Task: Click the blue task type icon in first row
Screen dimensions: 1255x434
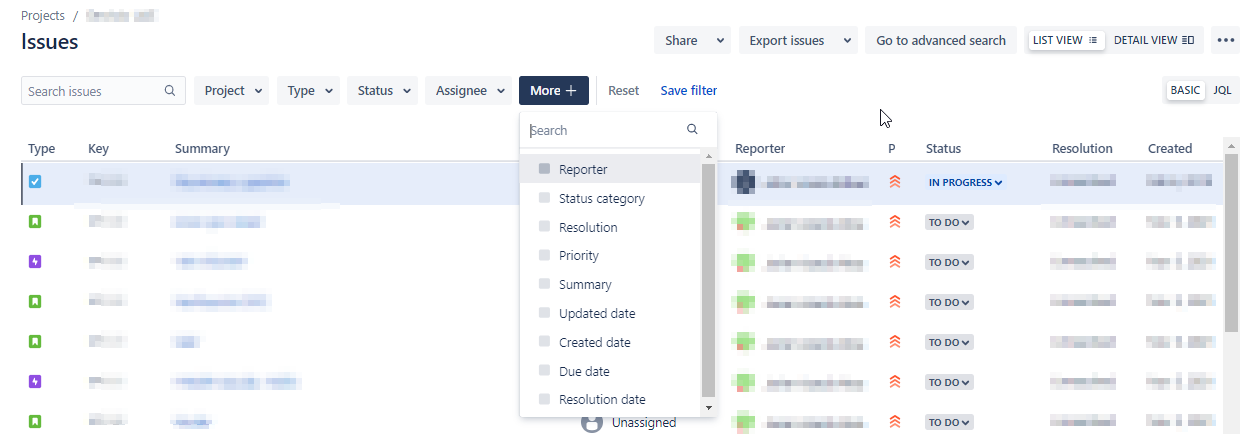Action: click(35, 182)
